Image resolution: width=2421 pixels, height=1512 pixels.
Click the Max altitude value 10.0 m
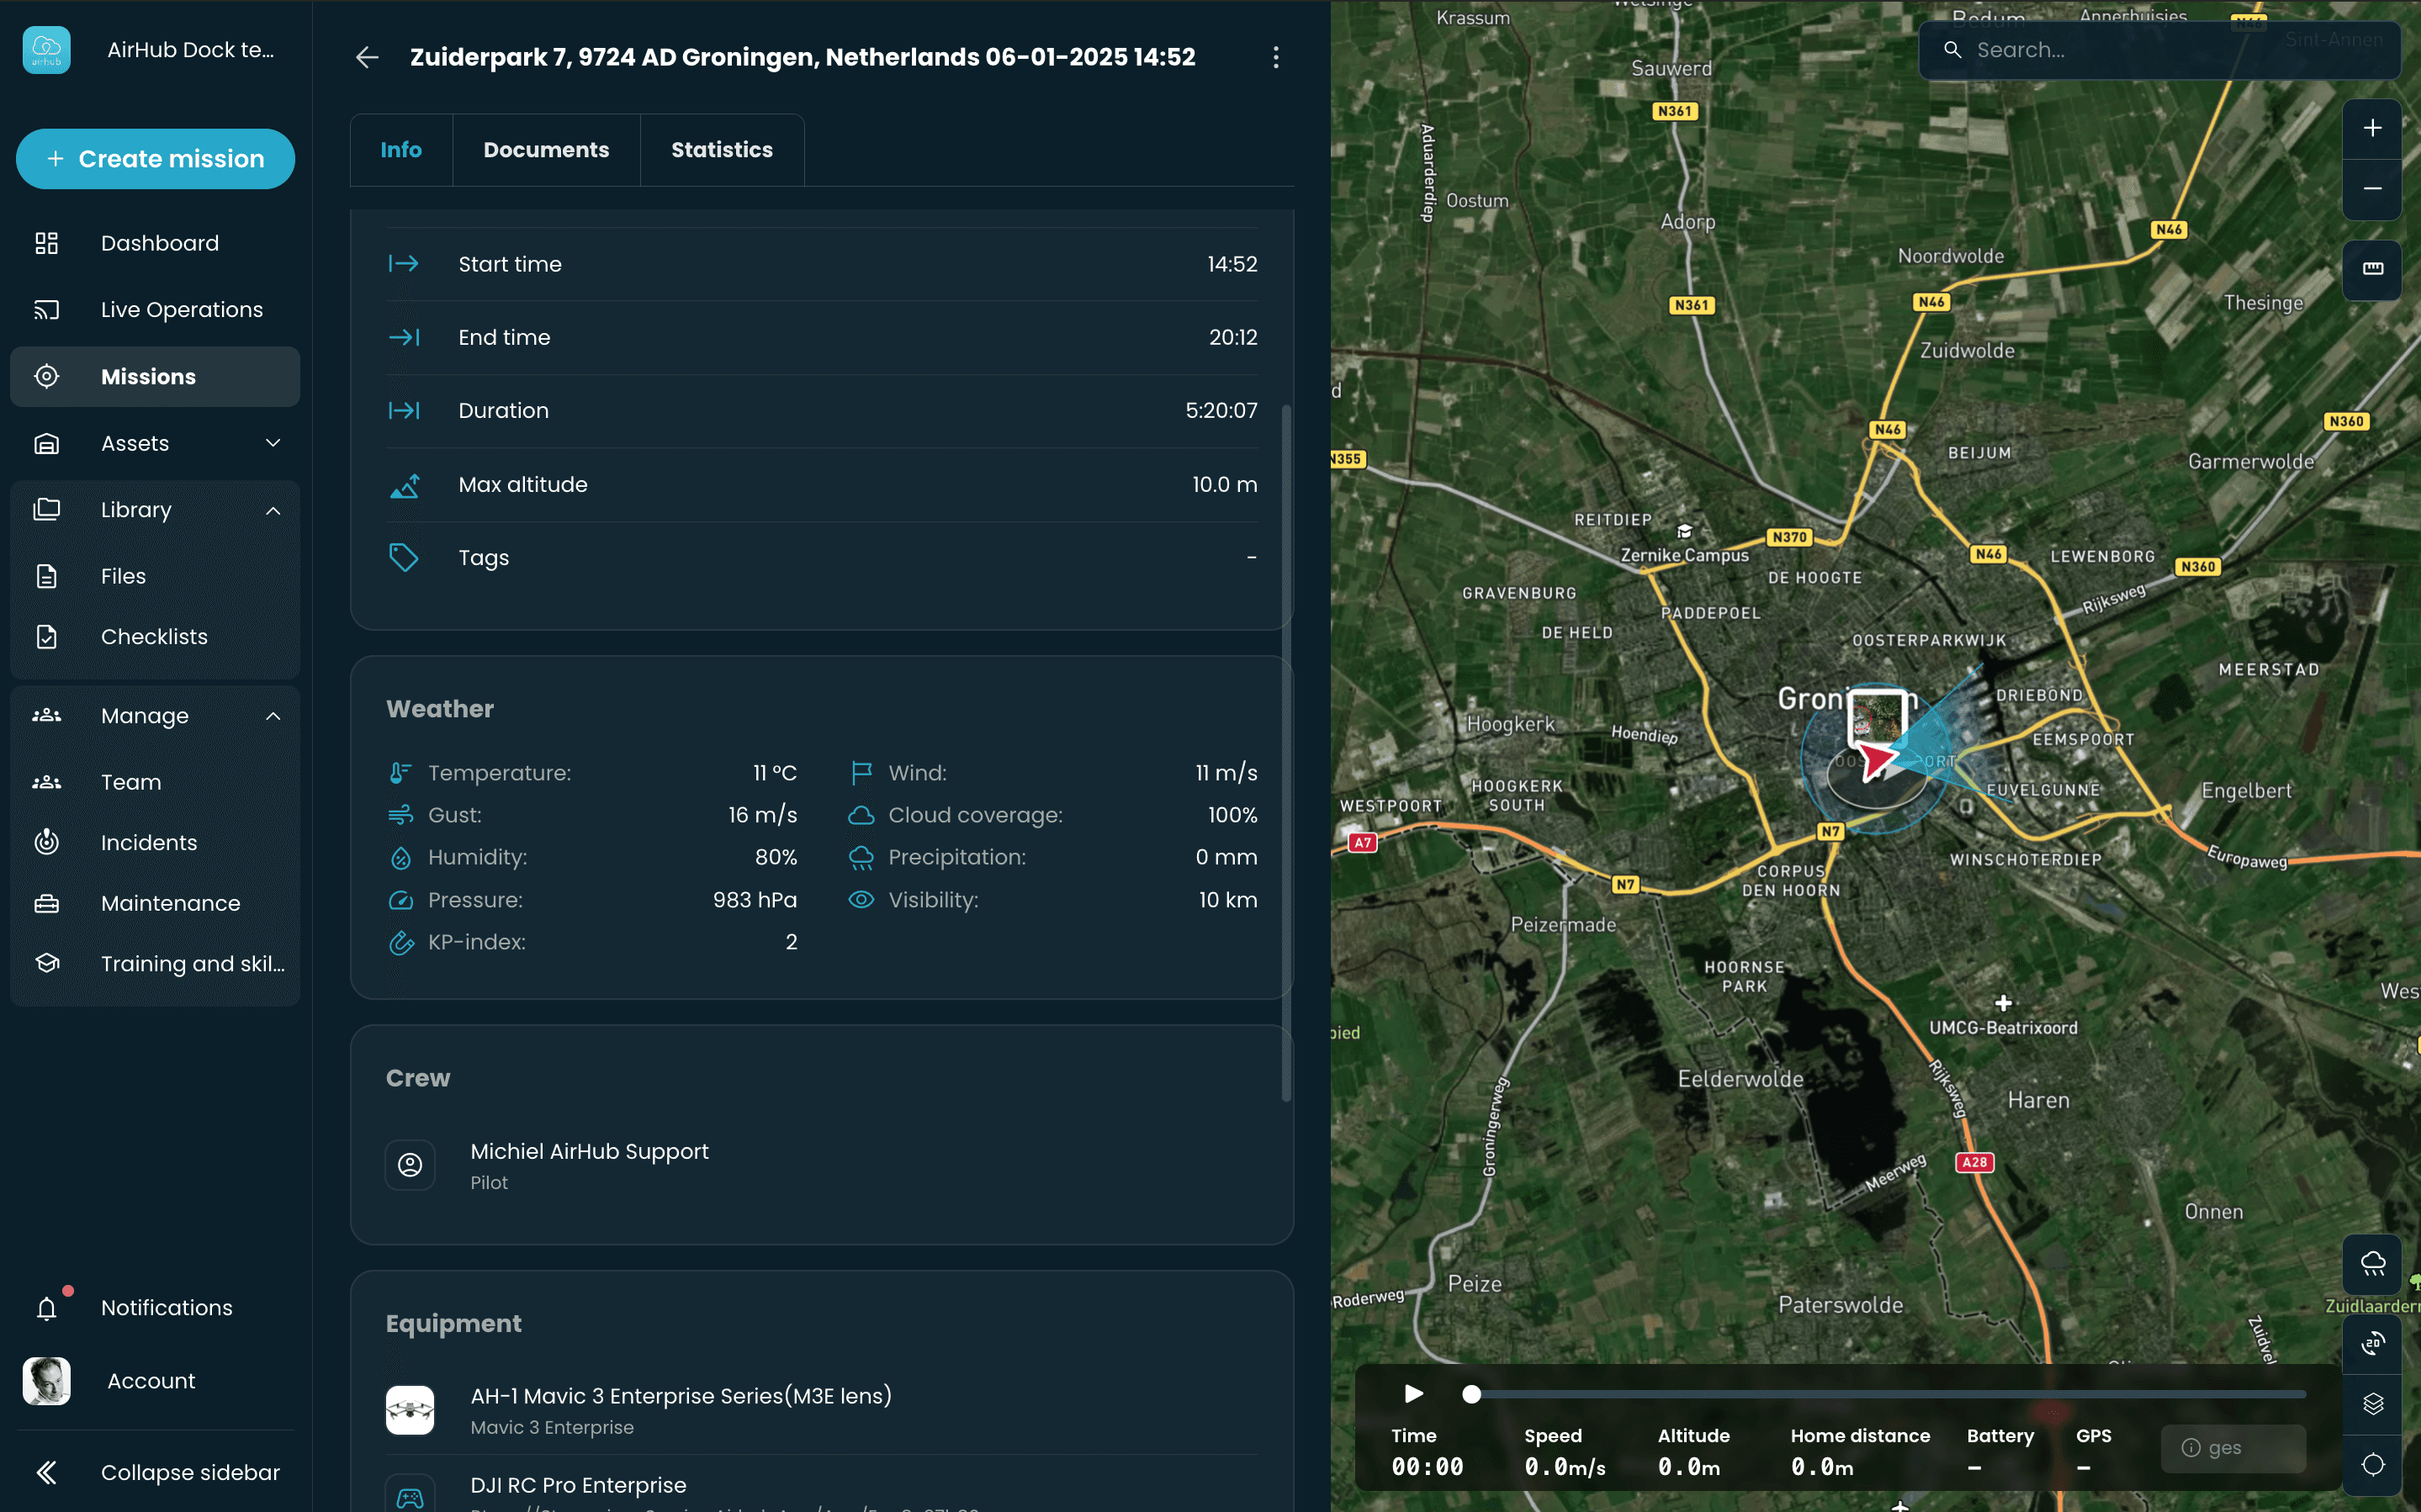click(x=1224, y=485)
